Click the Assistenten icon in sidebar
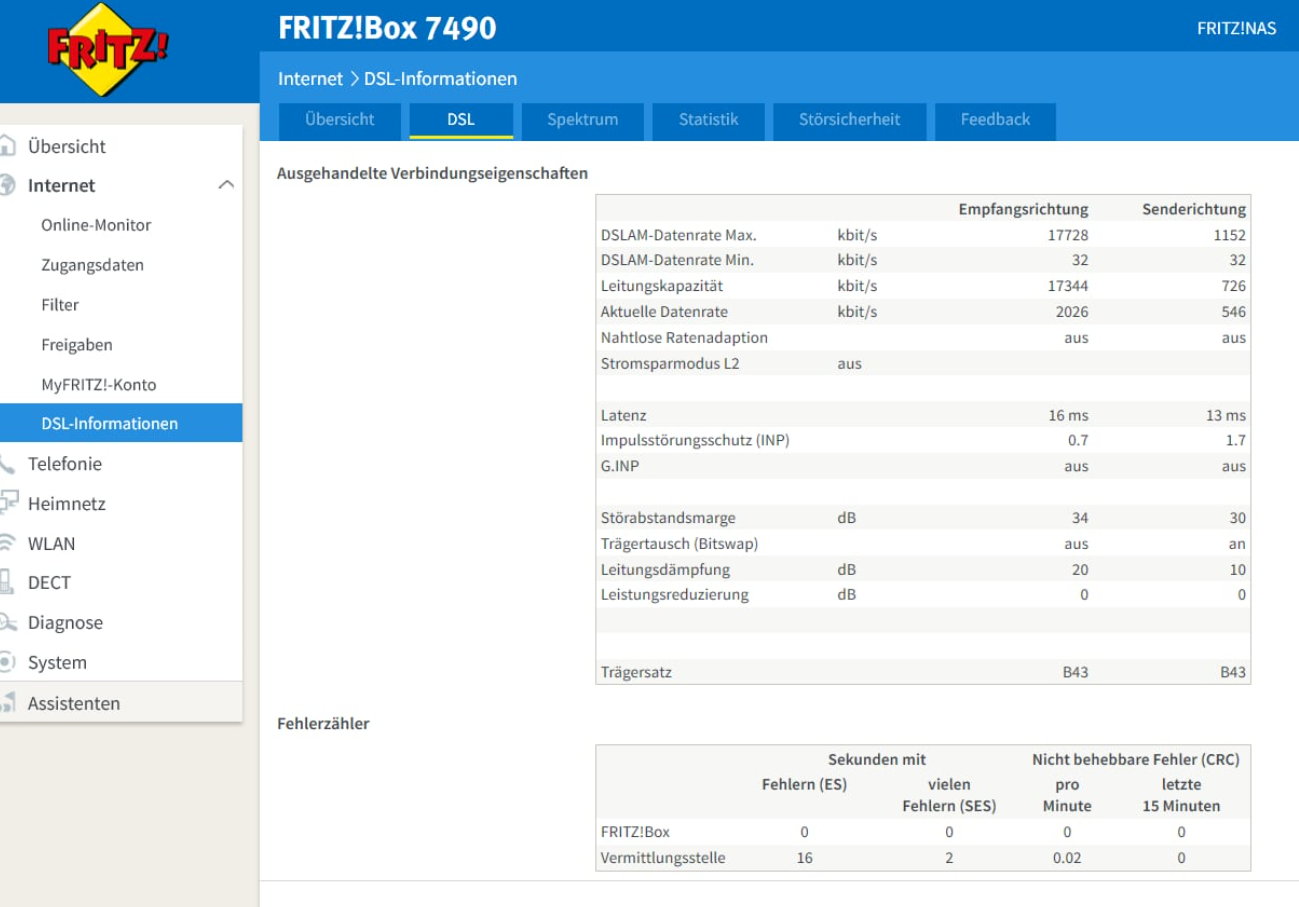Screen dimensions: 1299x907 pos(8,703)
